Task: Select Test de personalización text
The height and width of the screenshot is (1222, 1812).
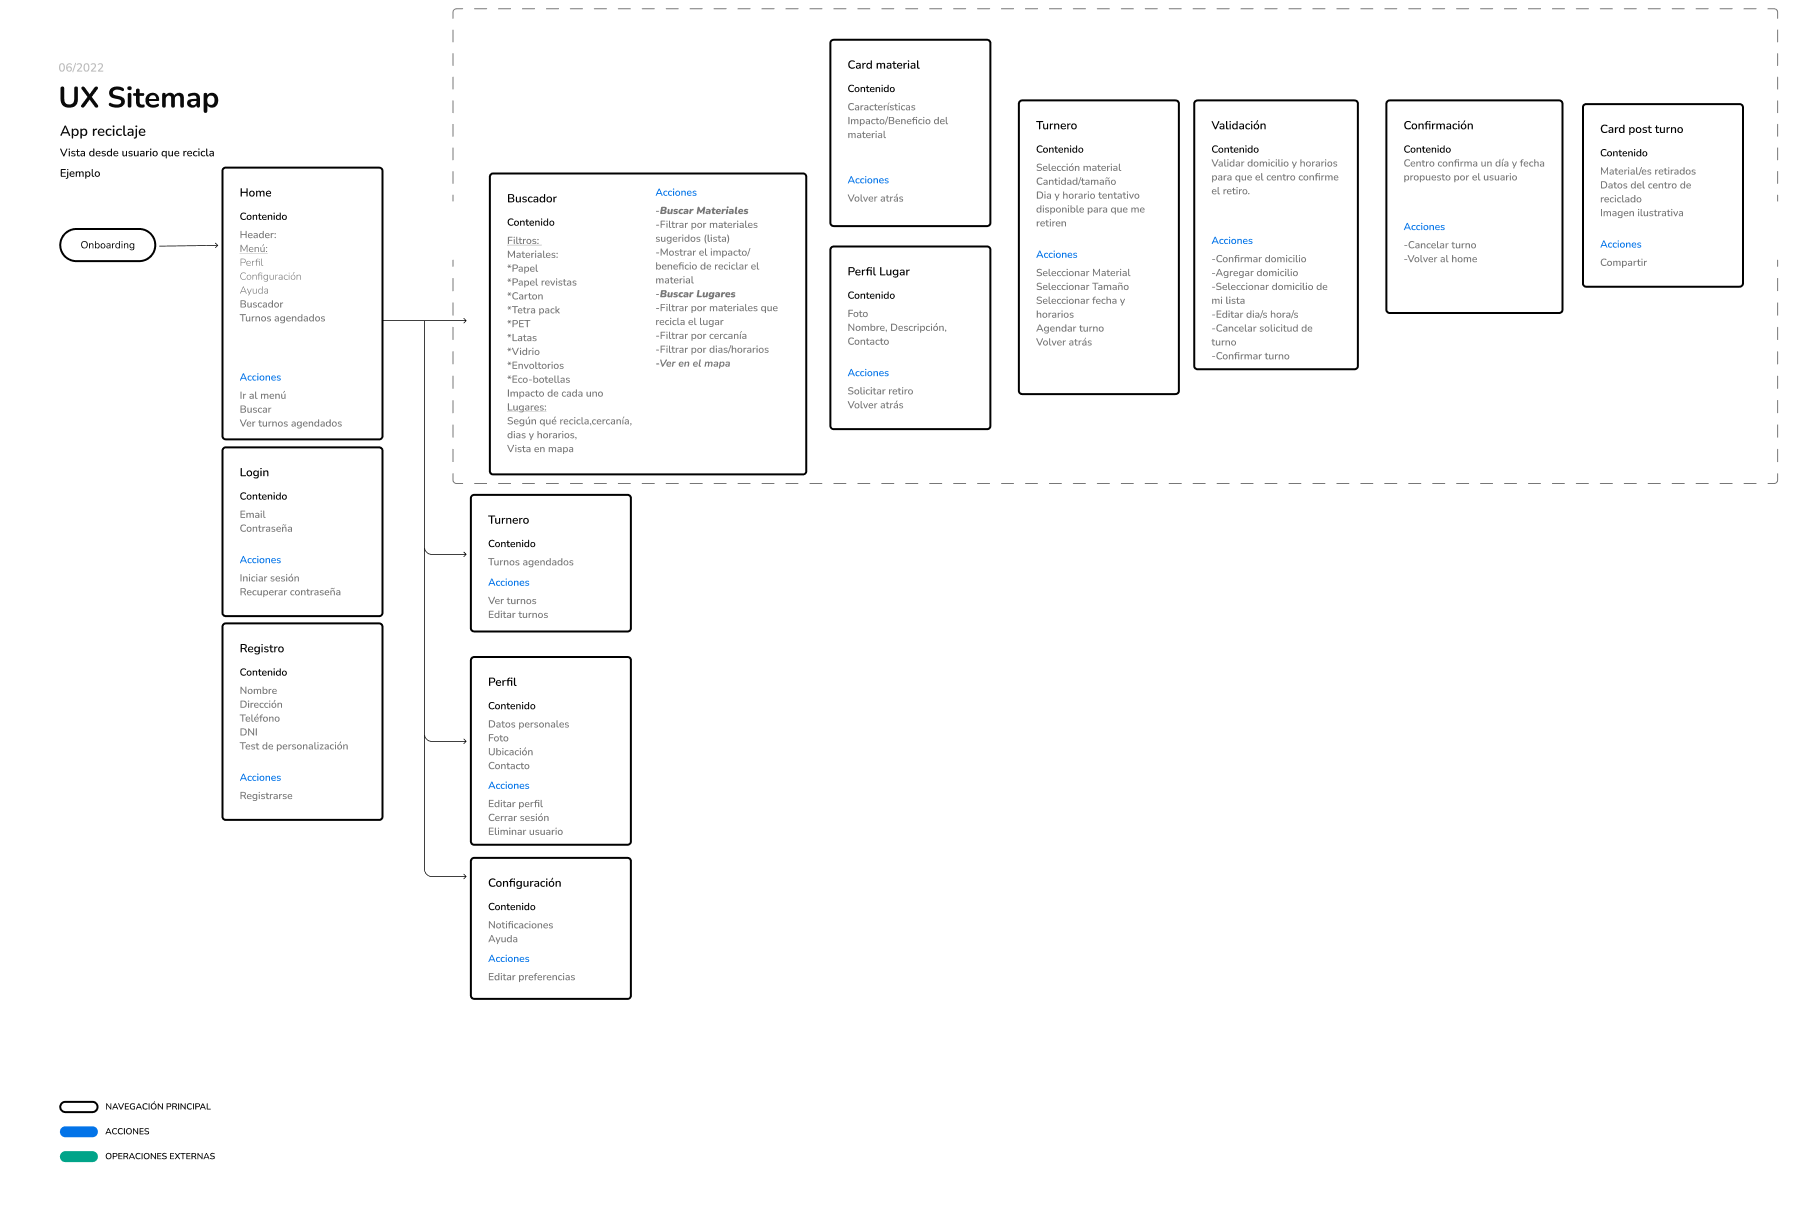Action: pyautogui.click(x=294, y=747)
